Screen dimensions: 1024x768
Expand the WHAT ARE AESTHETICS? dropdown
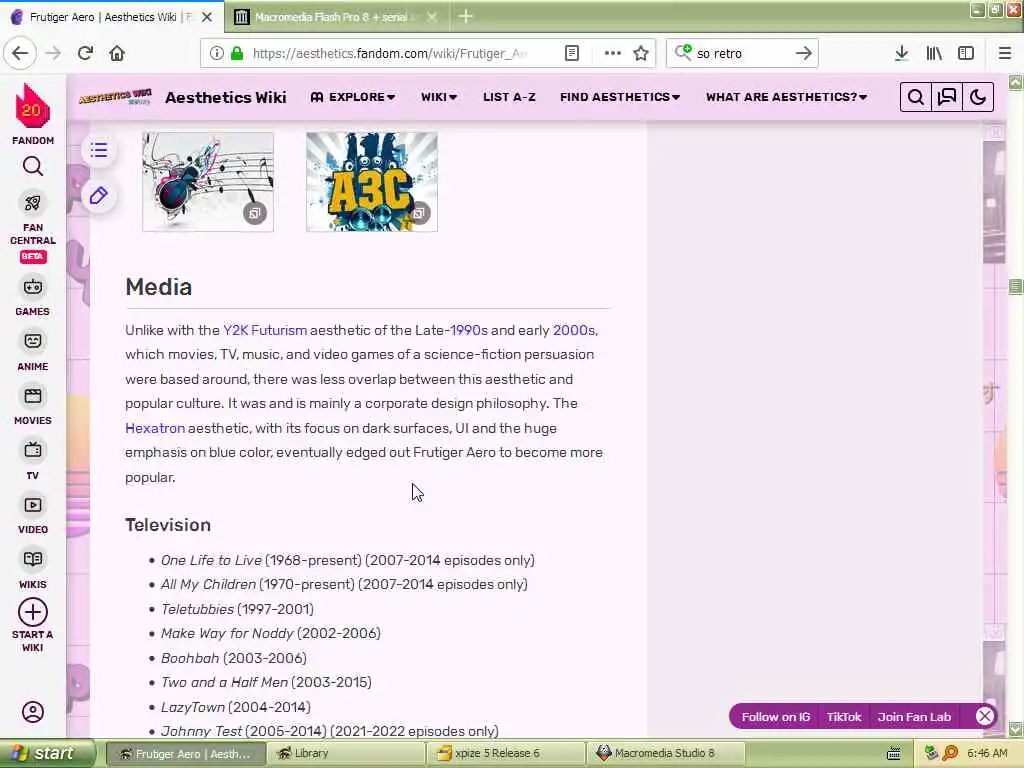click(786, 97)
